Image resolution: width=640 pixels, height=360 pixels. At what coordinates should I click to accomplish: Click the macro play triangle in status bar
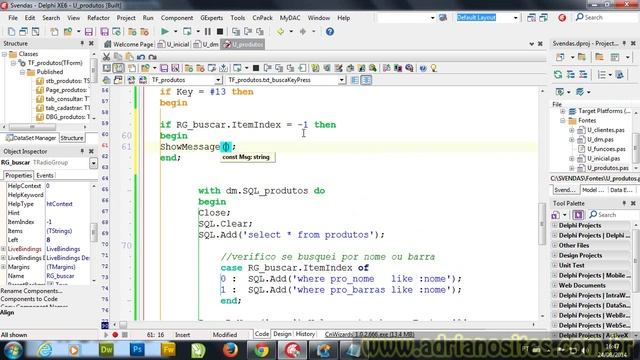[x=106, y=335]
